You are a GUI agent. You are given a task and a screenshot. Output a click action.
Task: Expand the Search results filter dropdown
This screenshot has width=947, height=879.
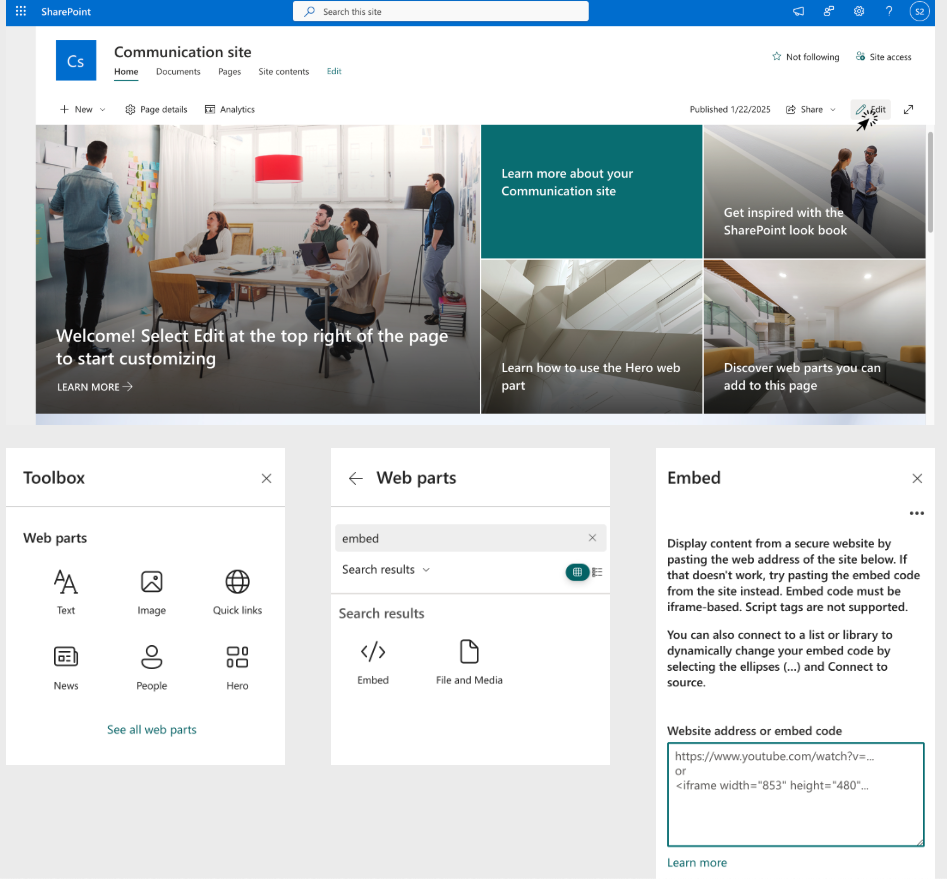click(386, 570)
